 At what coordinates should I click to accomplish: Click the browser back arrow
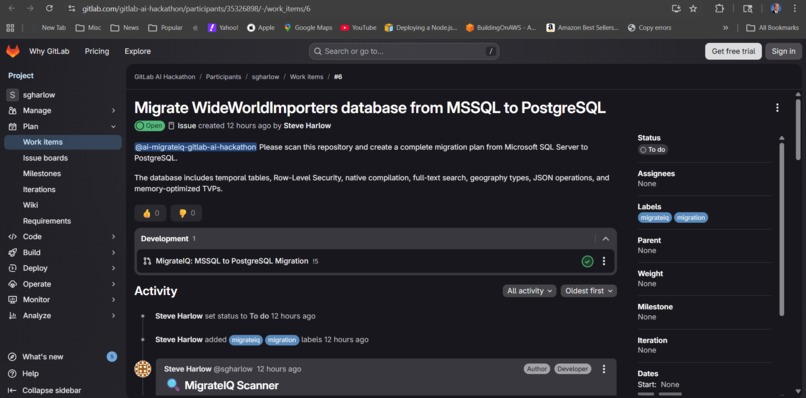click(11, 9)
